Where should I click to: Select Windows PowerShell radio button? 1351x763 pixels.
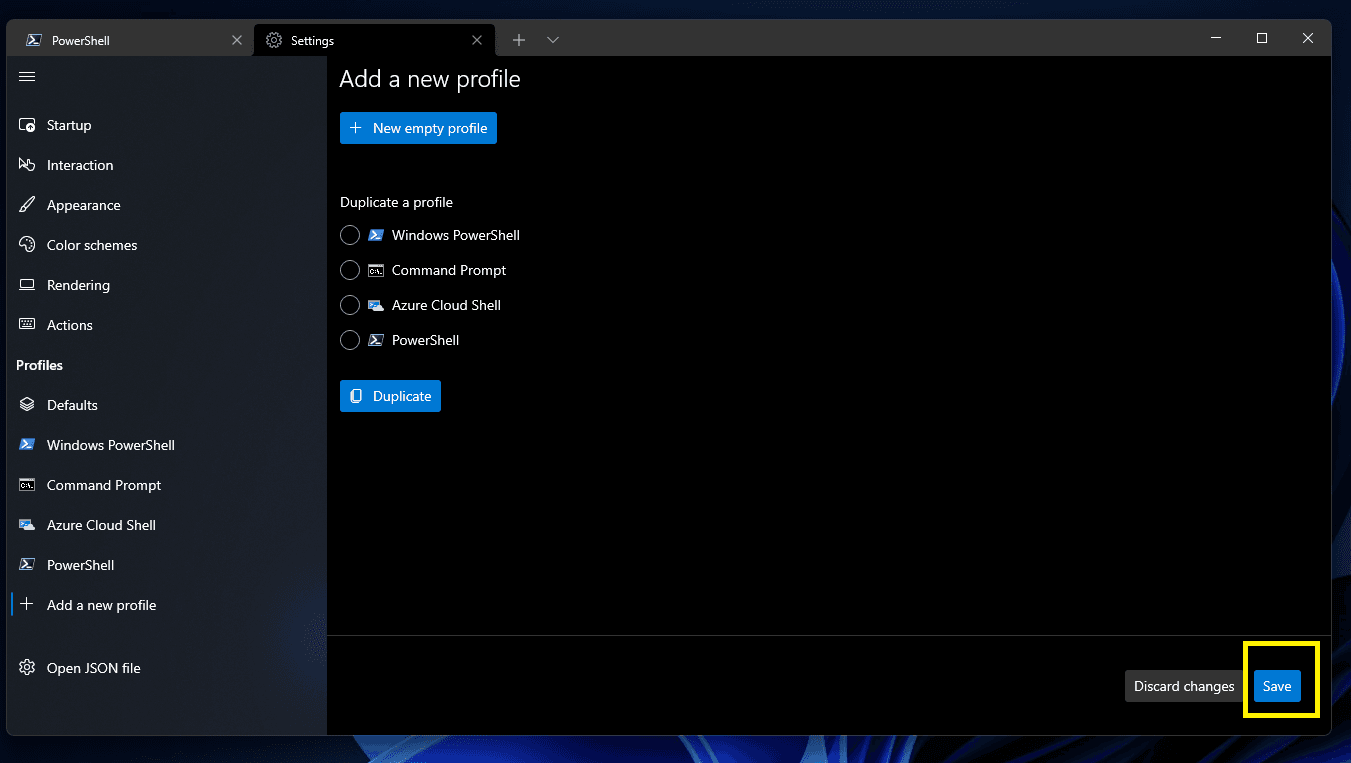(350, 235)
